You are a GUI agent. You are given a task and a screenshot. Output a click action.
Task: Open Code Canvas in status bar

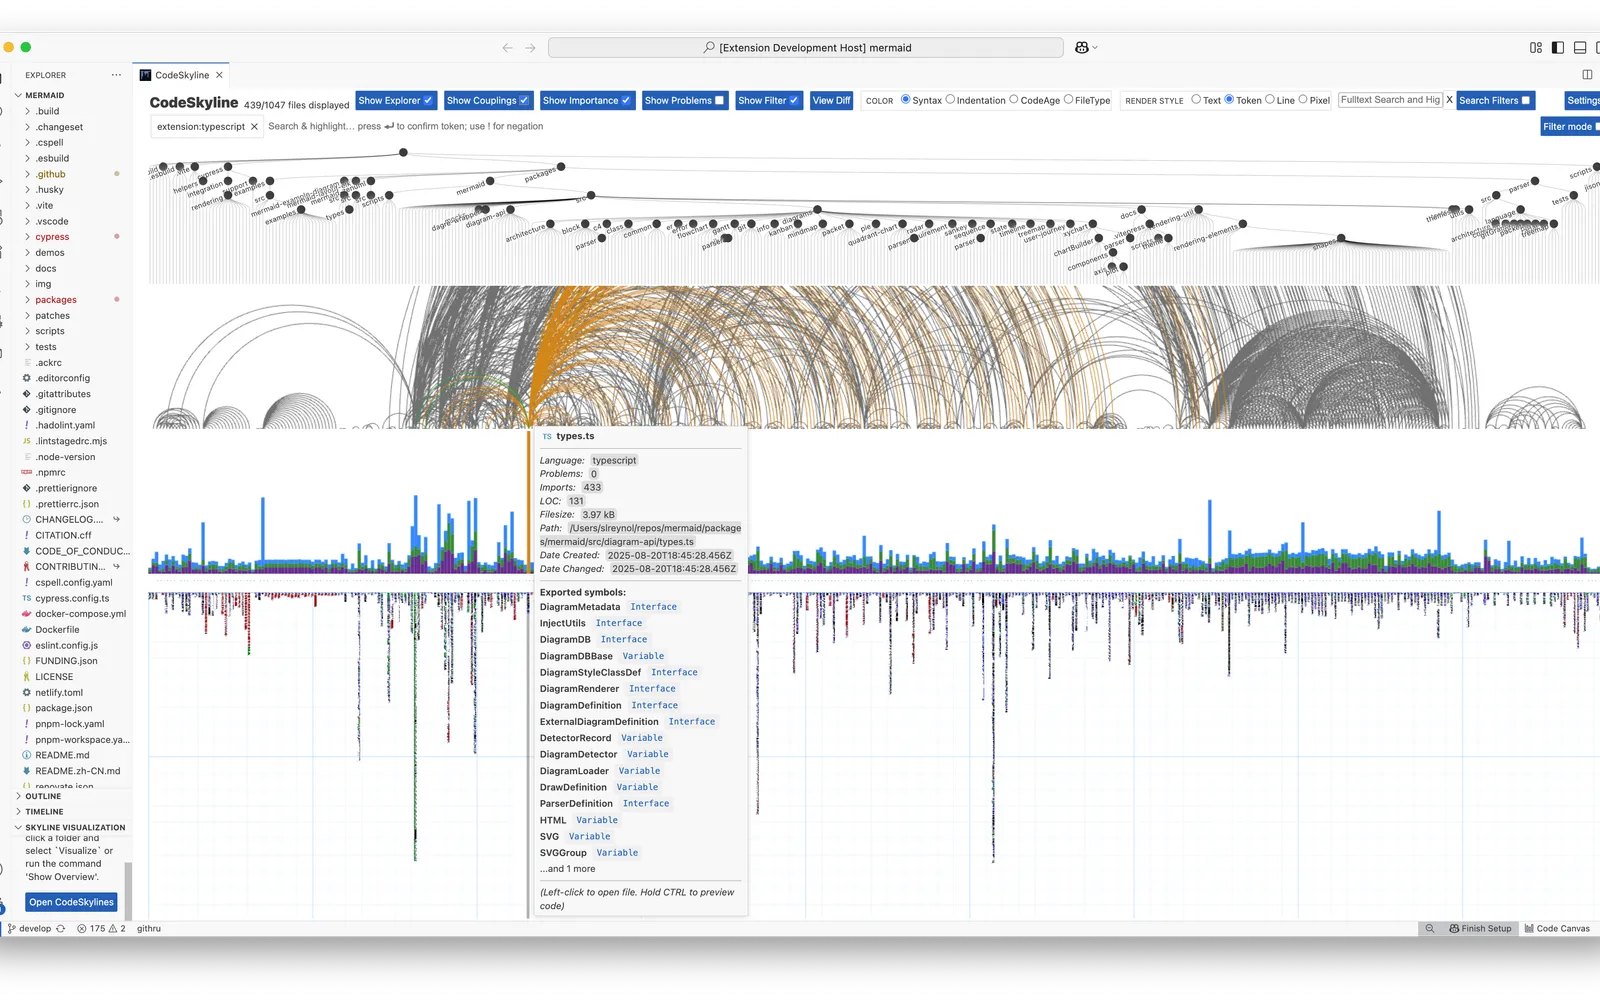point(1557,928)
